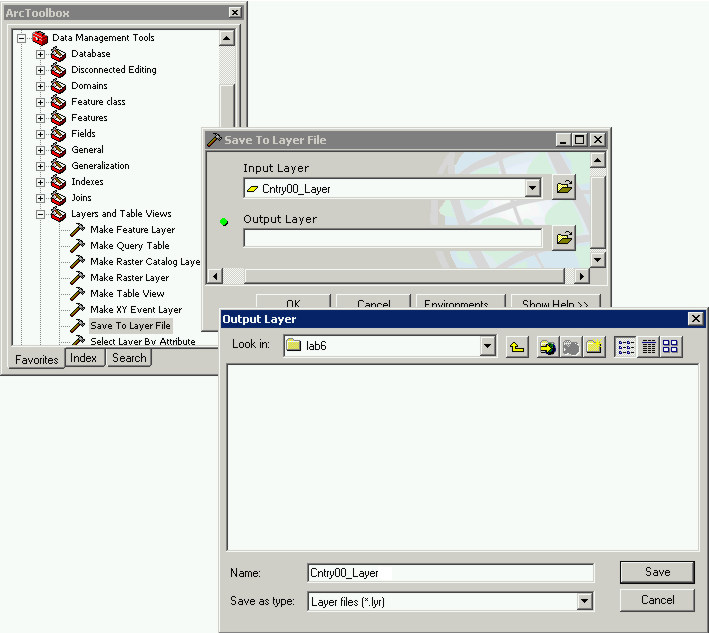Image resolution: width=709 pixels, height=633 pixels.
Task: Browse for Output Layer folder icon
Action: (x=564, y=238)
